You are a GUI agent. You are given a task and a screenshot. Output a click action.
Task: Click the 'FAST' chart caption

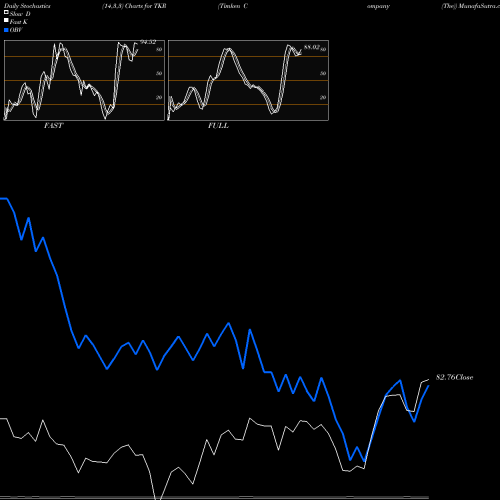[x=53, y=126]
